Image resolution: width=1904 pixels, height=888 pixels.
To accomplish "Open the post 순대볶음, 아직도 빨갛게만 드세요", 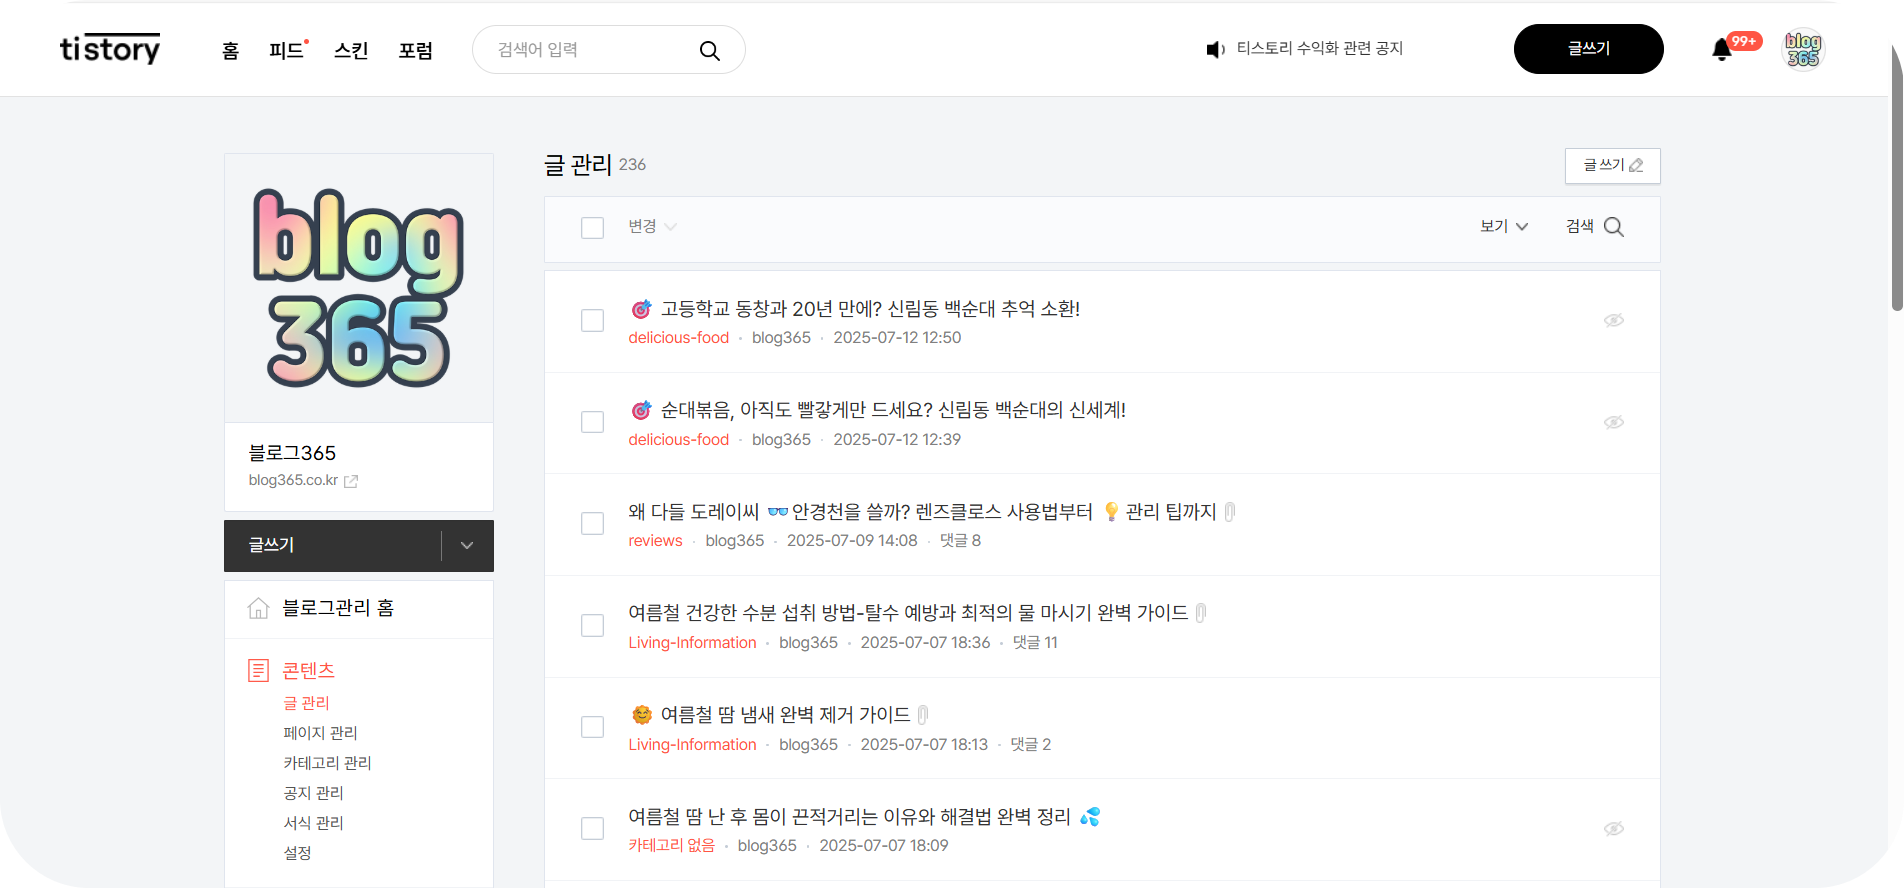I will click(893, 410).
